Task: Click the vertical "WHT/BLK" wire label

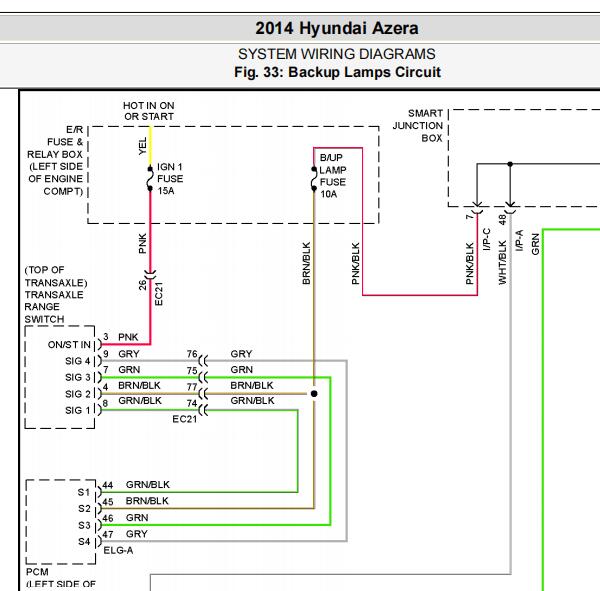Action: click(502, 263)
